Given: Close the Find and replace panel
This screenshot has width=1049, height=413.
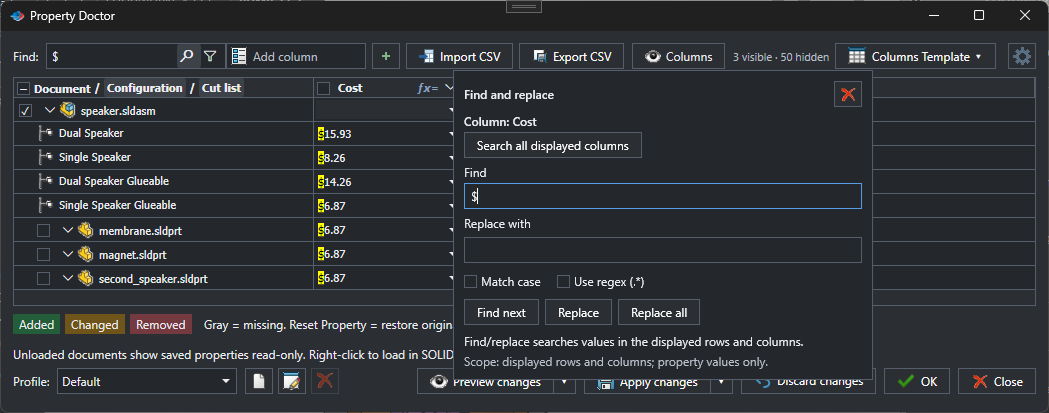Looking at the screenshot, I should pyautogui.click(x=848, y=94).
